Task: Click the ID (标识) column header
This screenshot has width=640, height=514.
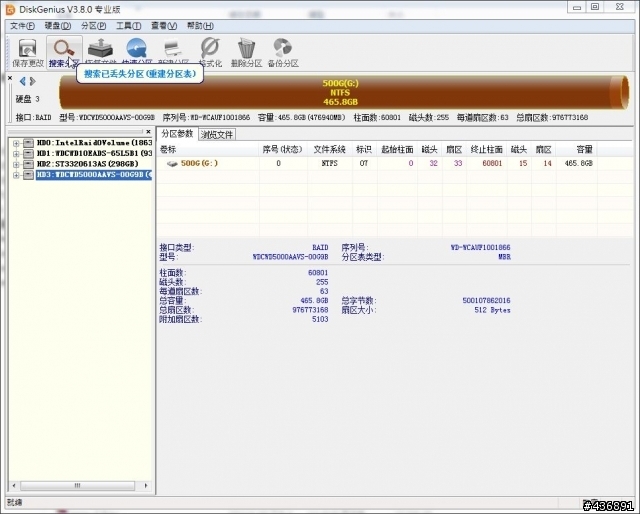Action: 364,149
